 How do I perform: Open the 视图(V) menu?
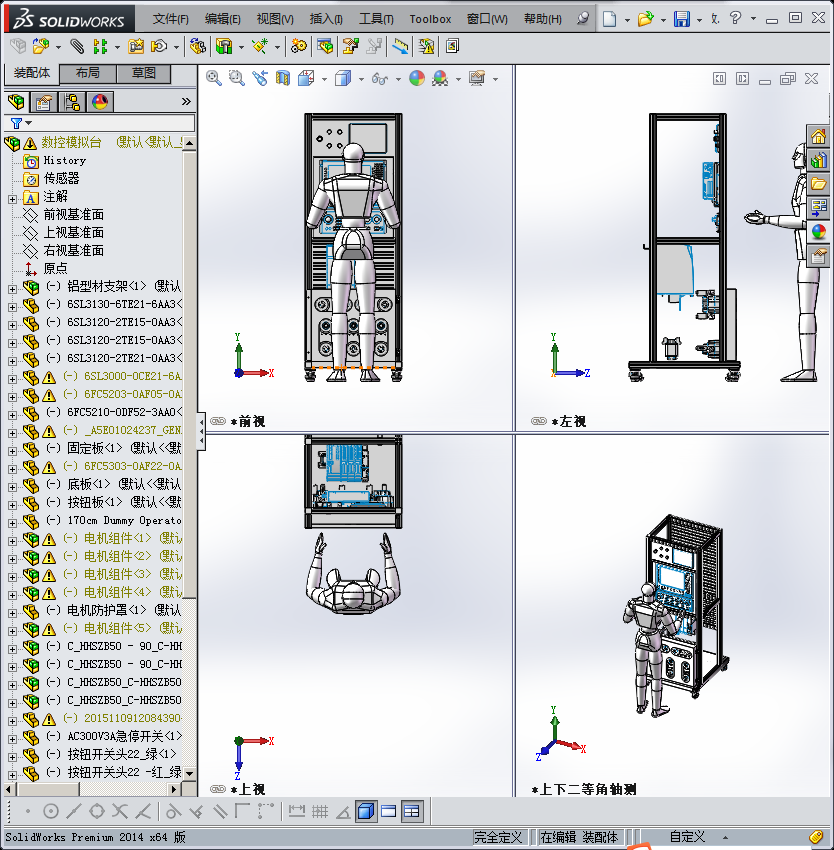(275, 19)
